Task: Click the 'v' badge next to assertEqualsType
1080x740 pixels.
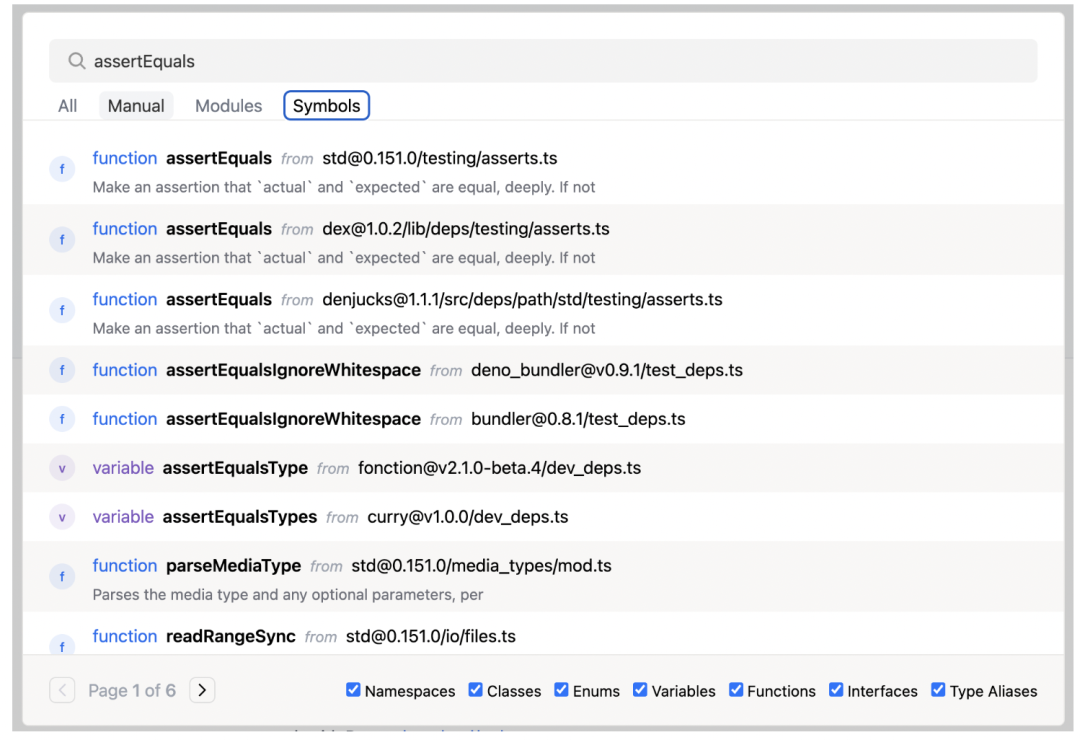Action: 62,467
